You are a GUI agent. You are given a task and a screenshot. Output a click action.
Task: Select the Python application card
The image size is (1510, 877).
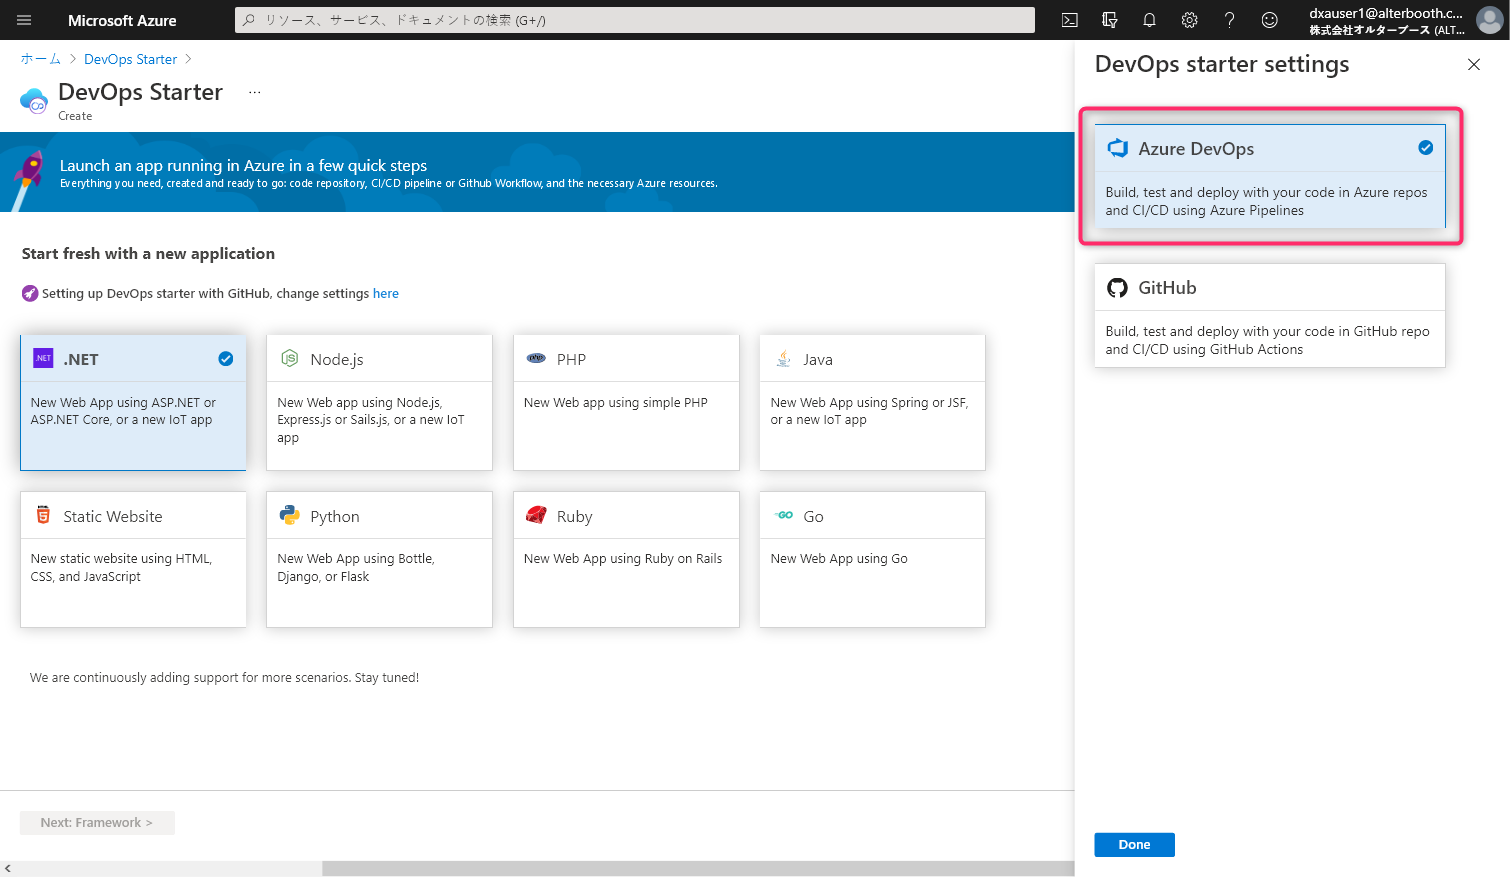click(x=379, y=559)
